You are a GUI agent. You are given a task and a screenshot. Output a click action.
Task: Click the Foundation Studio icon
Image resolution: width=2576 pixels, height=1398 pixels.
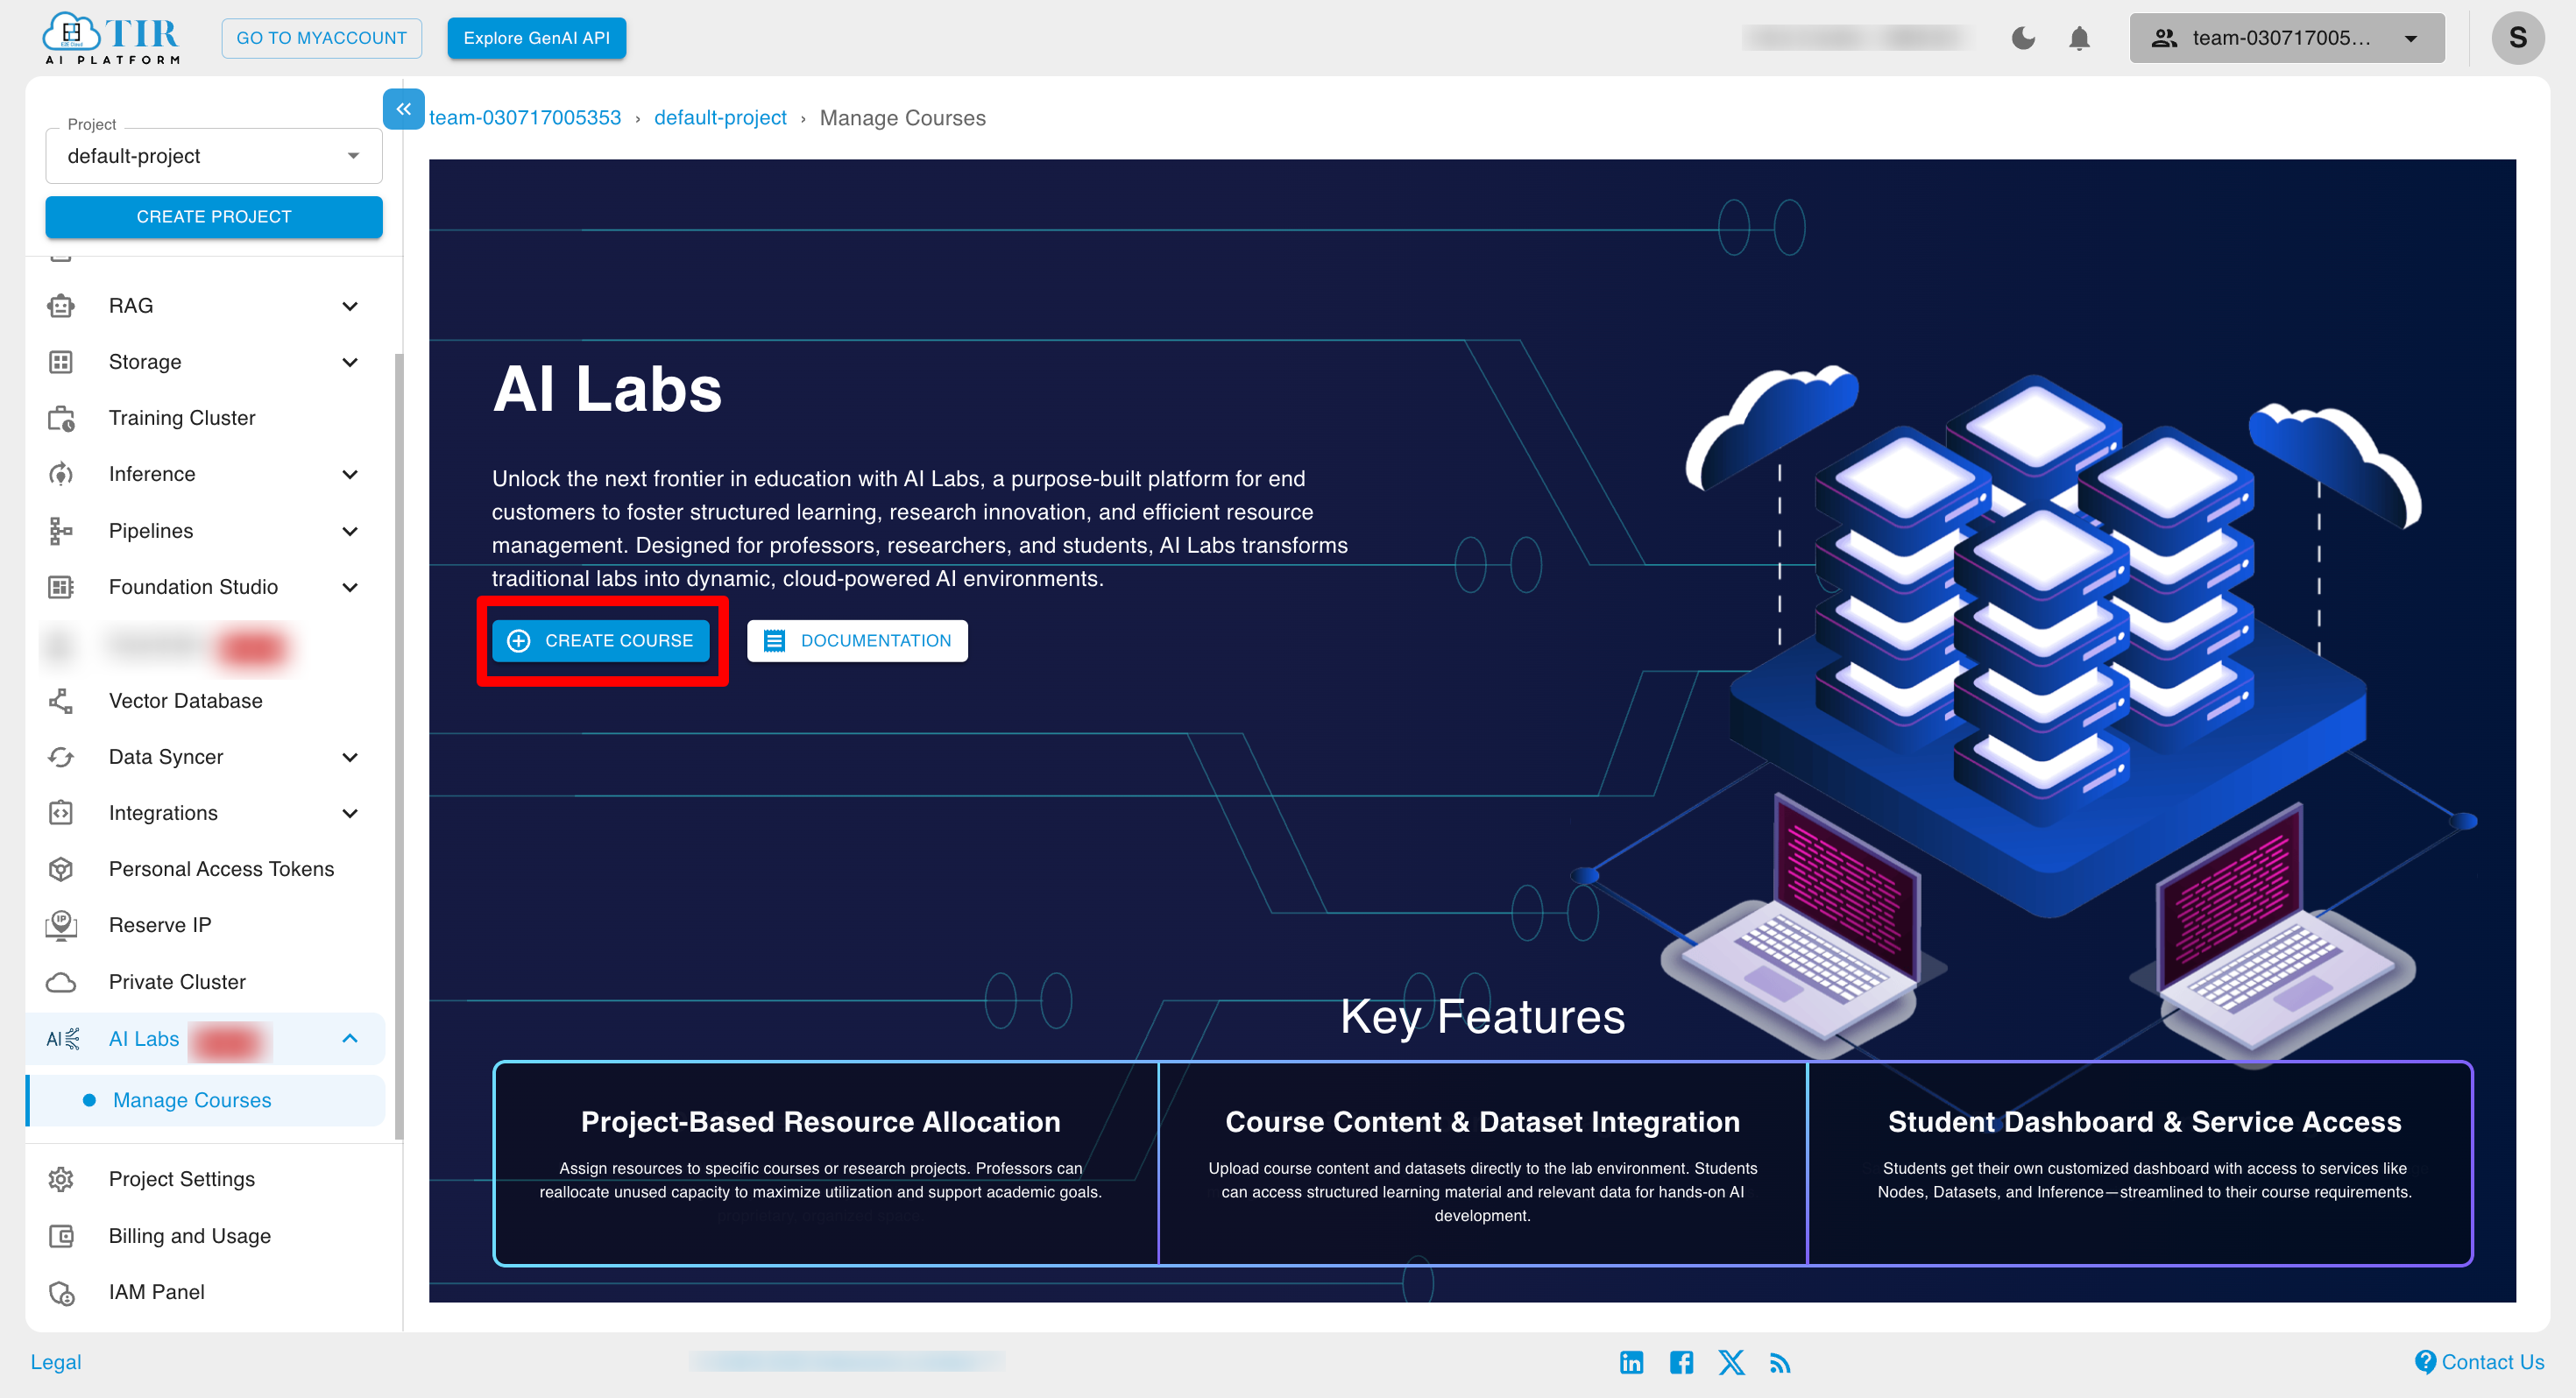[61, 587]
